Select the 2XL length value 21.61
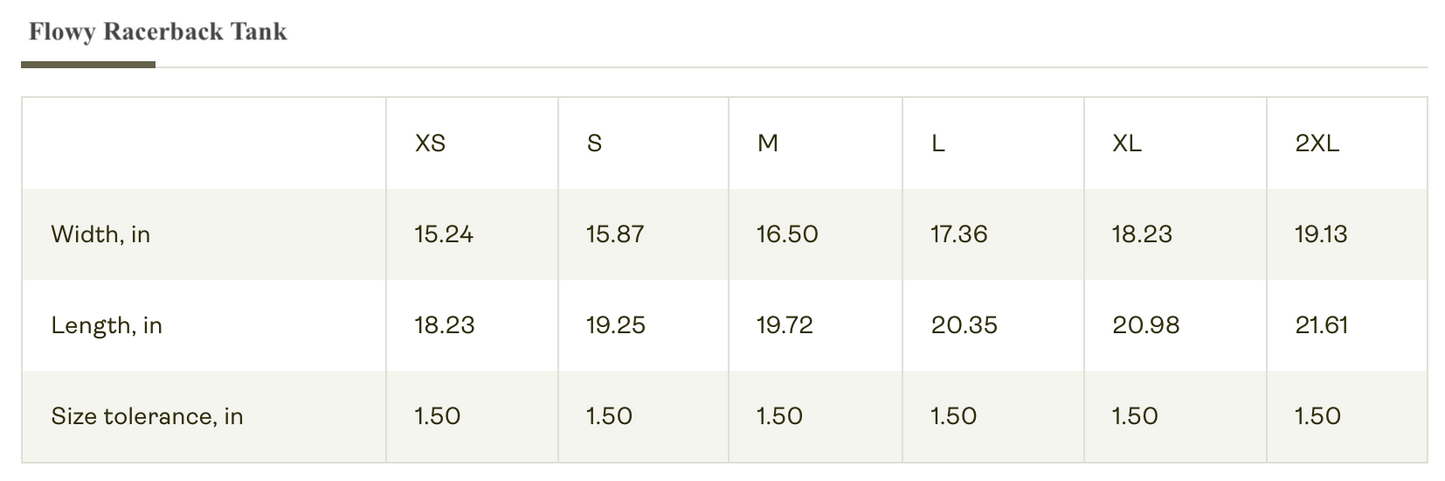 (x=1321, y=325)
